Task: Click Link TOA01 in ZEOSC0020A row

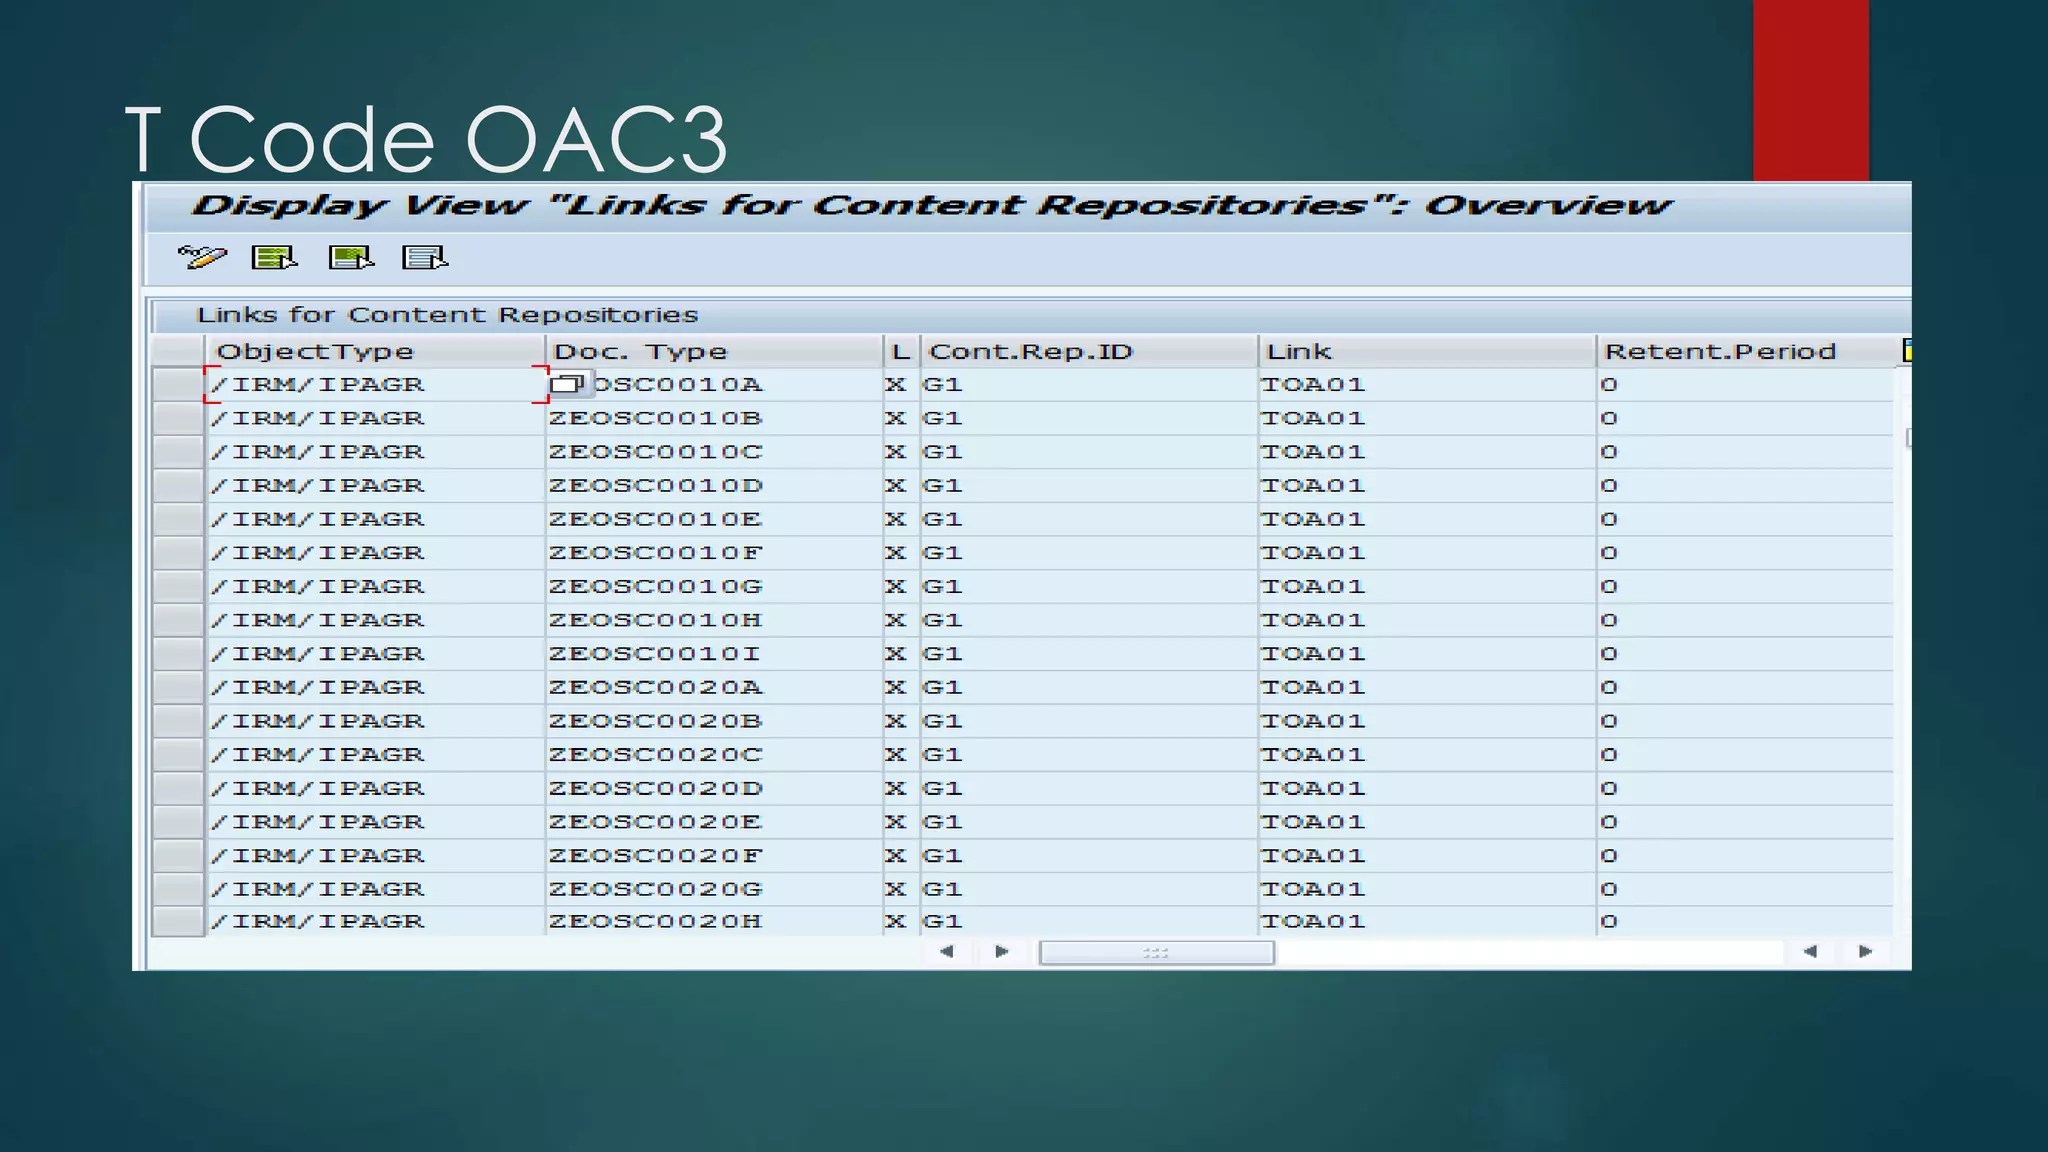Action: click(x=1427, y=687)
